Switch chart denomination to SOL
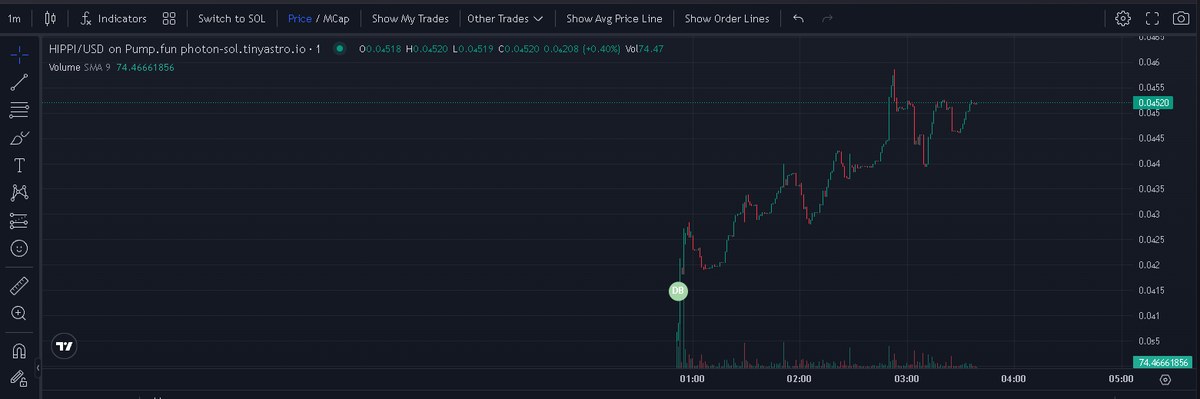 pyautogui.click(x=231, y=18)
